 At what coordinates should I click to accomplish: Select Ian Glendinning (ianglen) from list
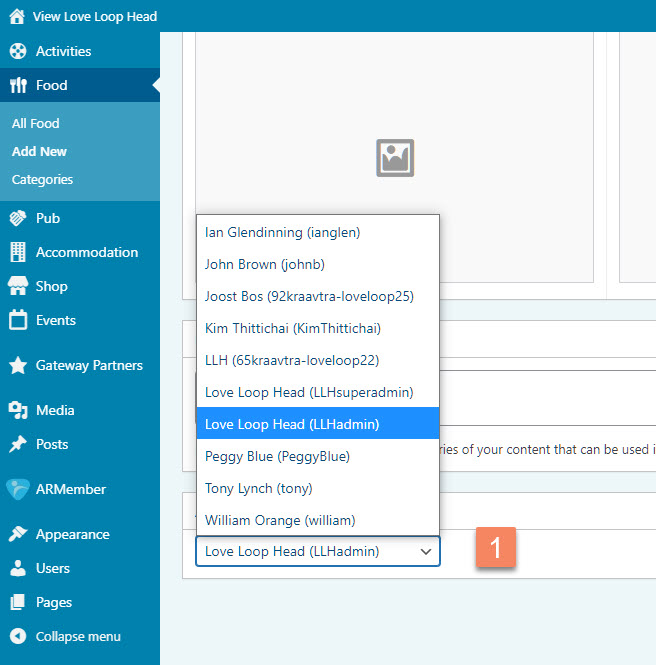click(282, 232)
